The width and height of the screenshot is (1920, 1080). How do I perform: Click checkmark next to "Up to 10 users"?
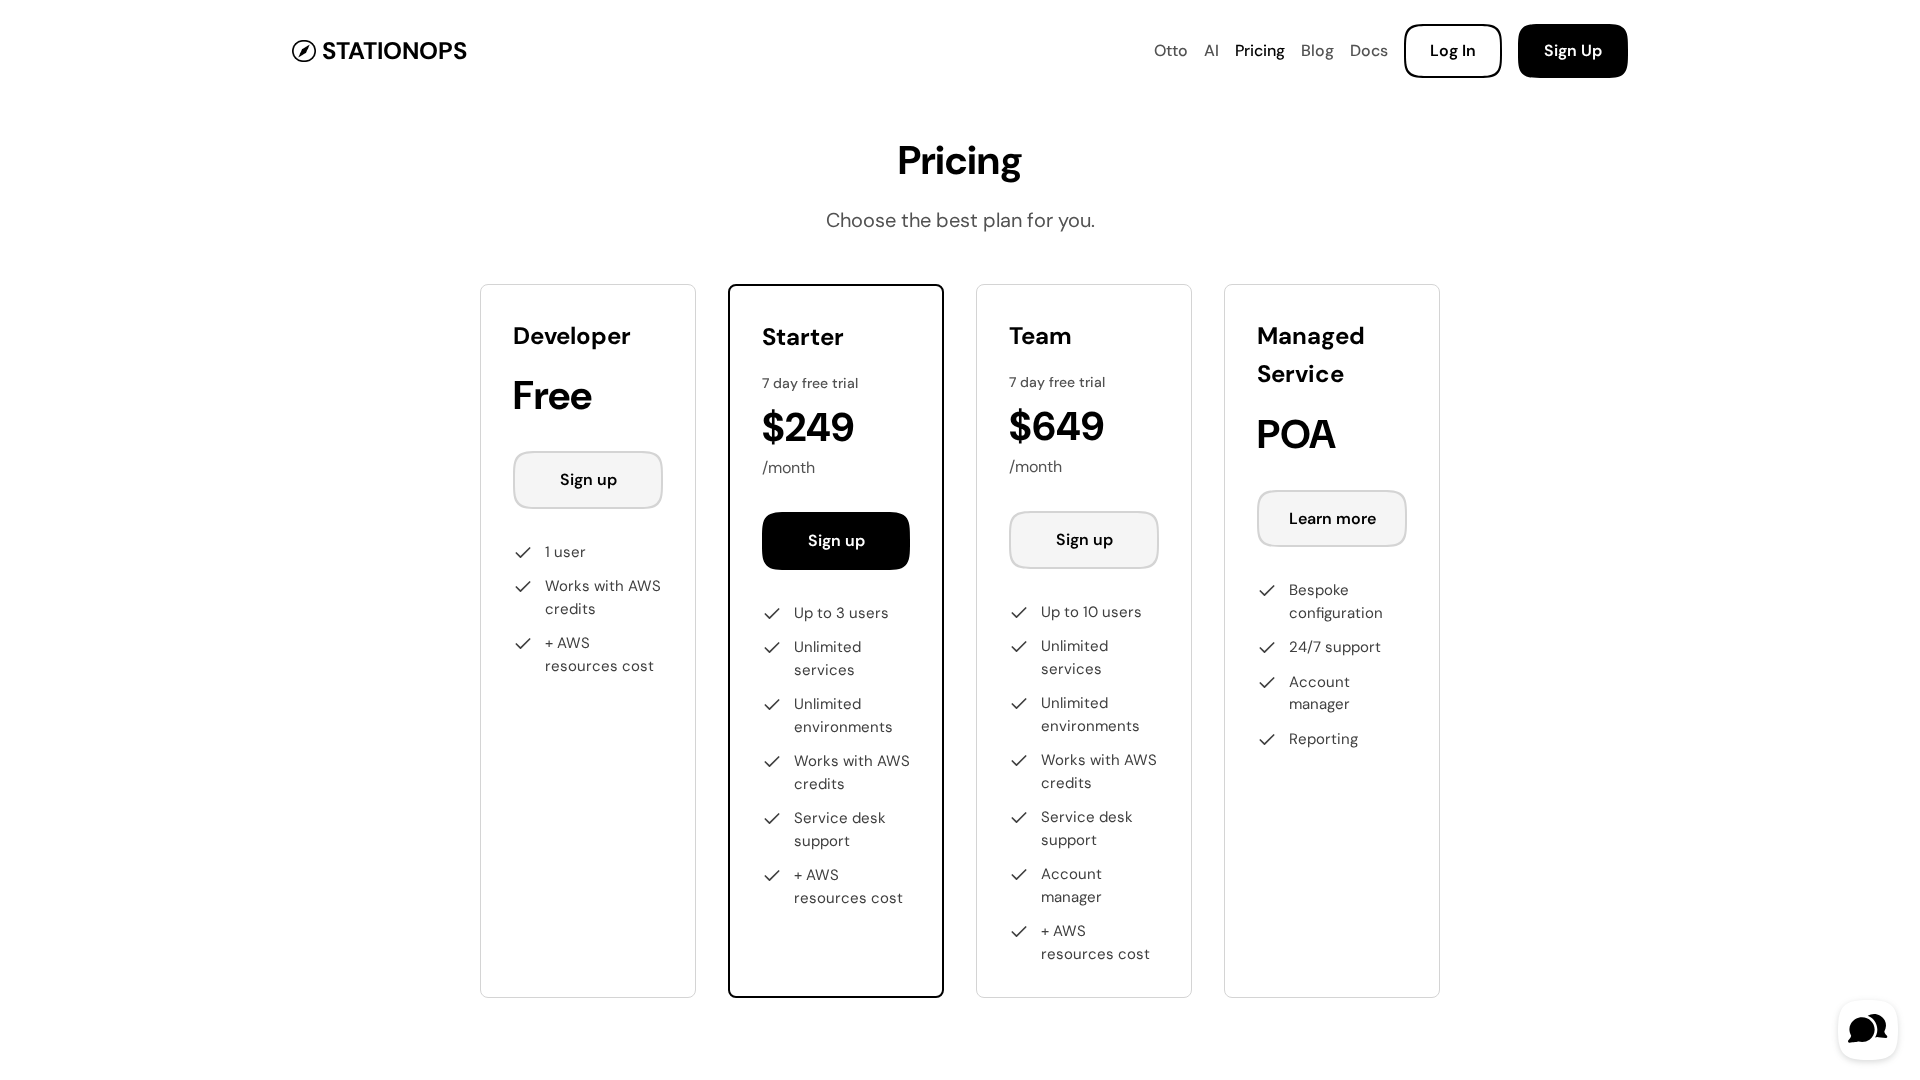(1019, 613)
